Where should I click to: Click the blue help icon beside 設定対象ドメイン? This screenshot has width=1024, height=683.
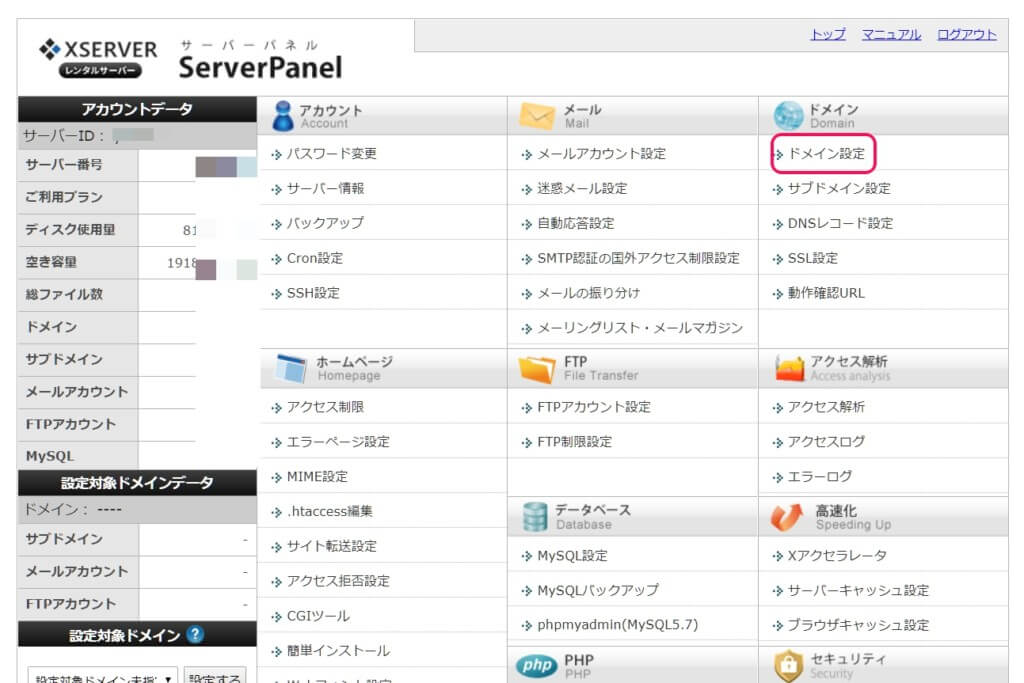pyautogui.click(x=196, y=635)
